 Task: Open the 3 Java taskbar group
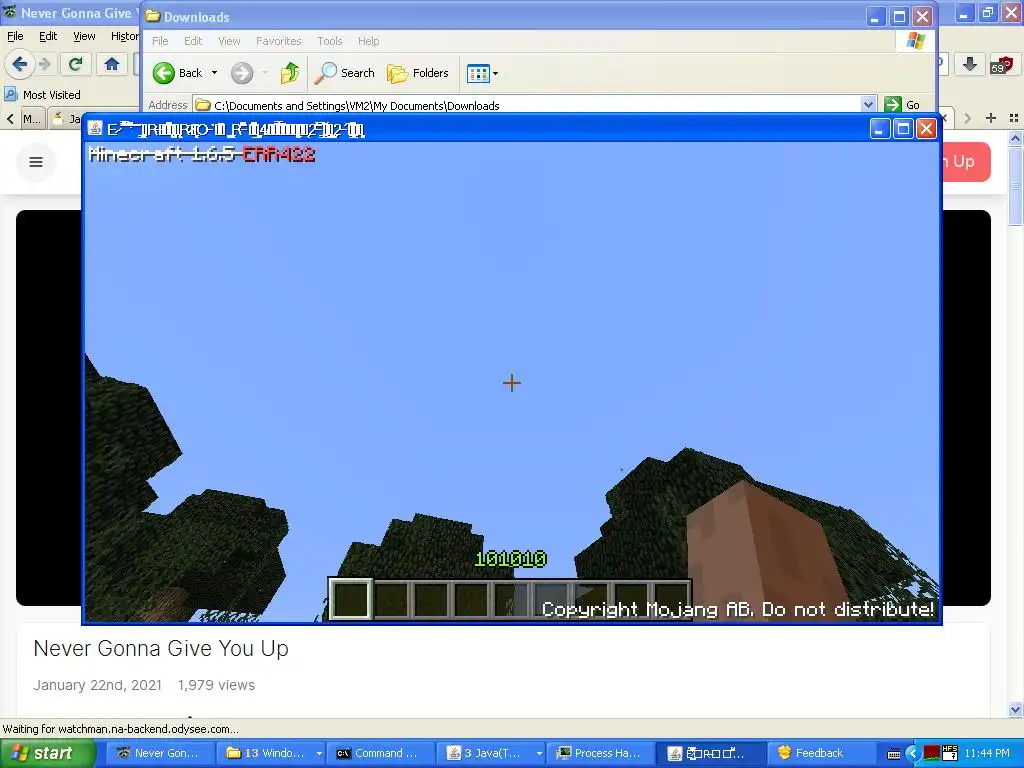tap(491, 753)
